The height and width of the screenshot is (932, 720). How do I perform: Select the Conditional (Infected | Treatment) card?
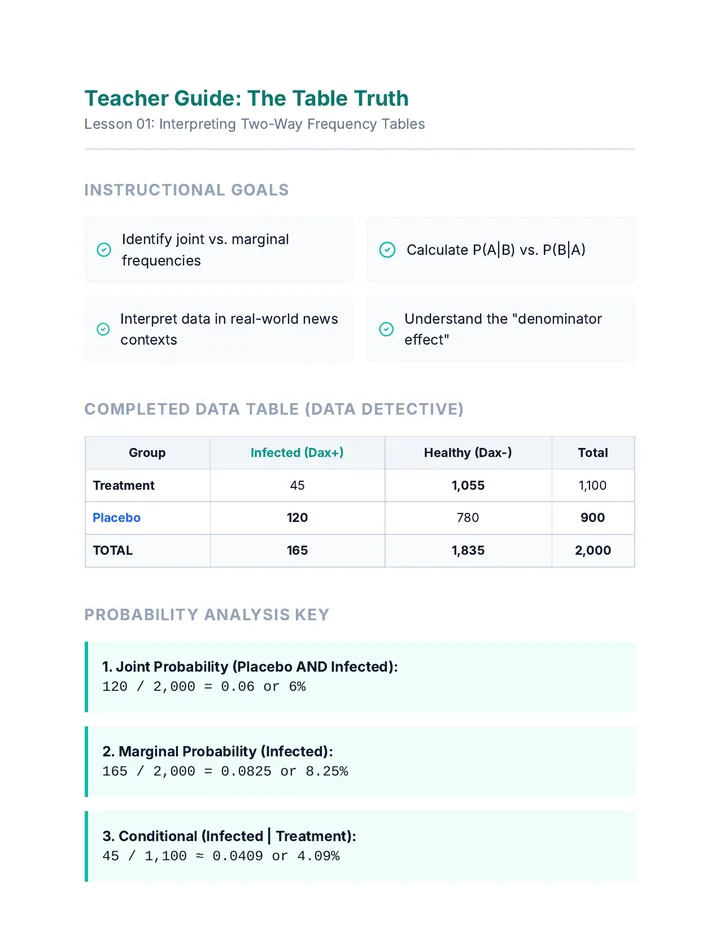[360, 846]
